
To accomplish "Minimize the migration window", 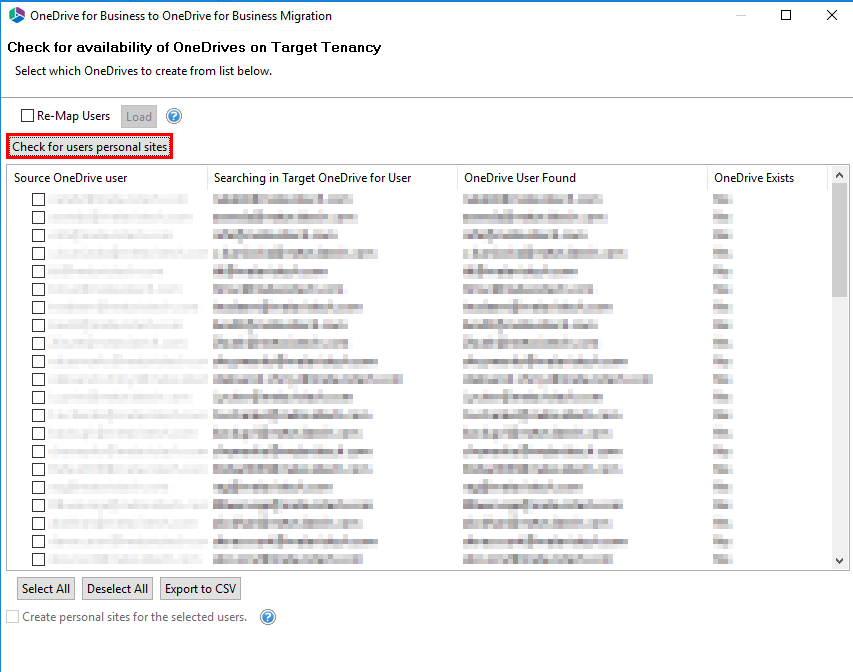I will [739, 15].
